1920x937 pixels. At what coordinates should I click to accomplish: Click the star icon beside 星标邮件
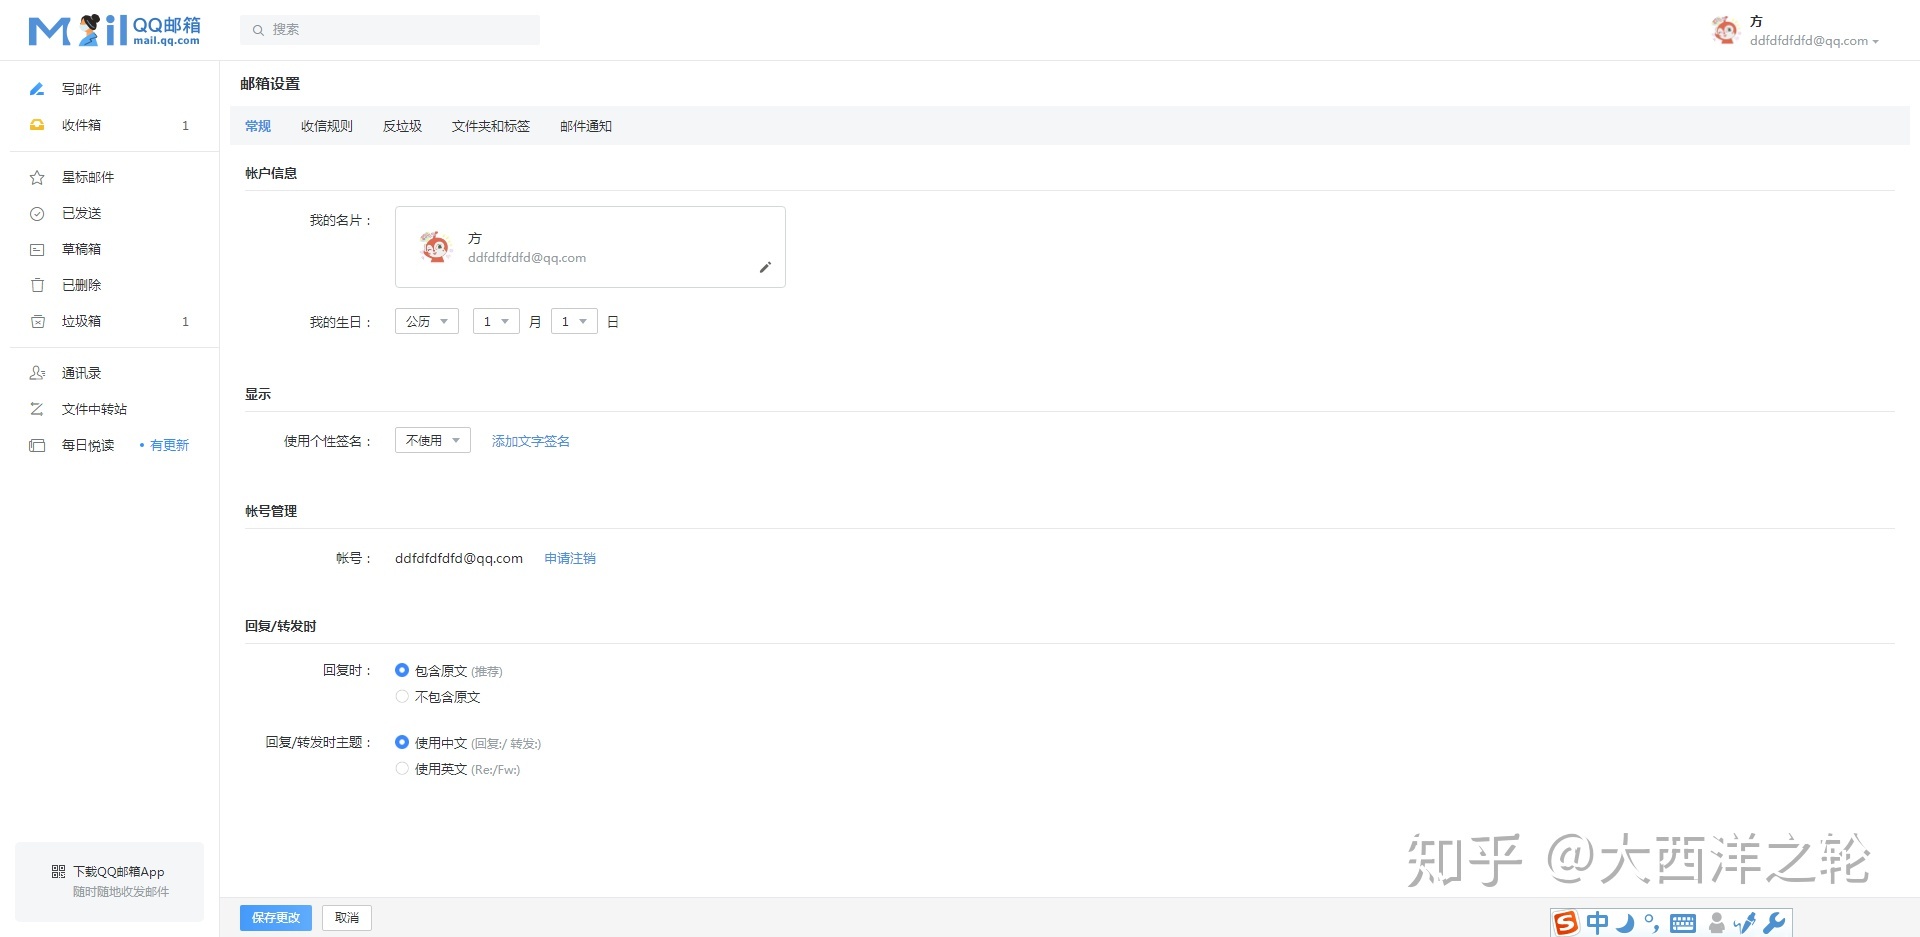(37, 177)
